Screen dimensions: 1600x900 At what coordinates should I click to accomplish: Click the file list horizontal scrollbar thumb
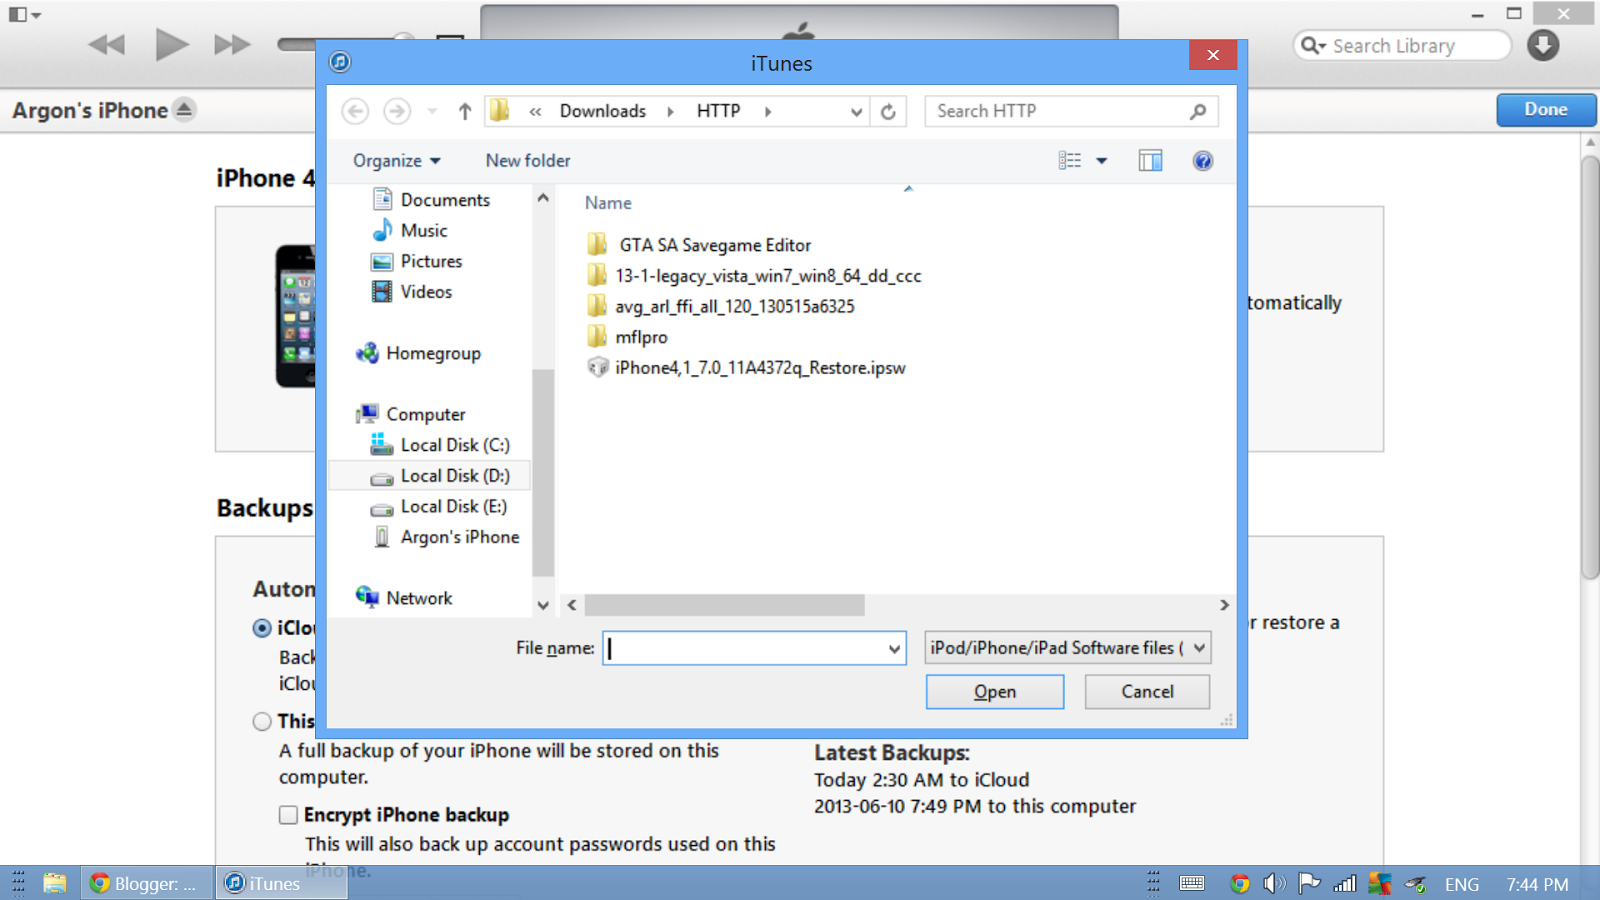725,605
